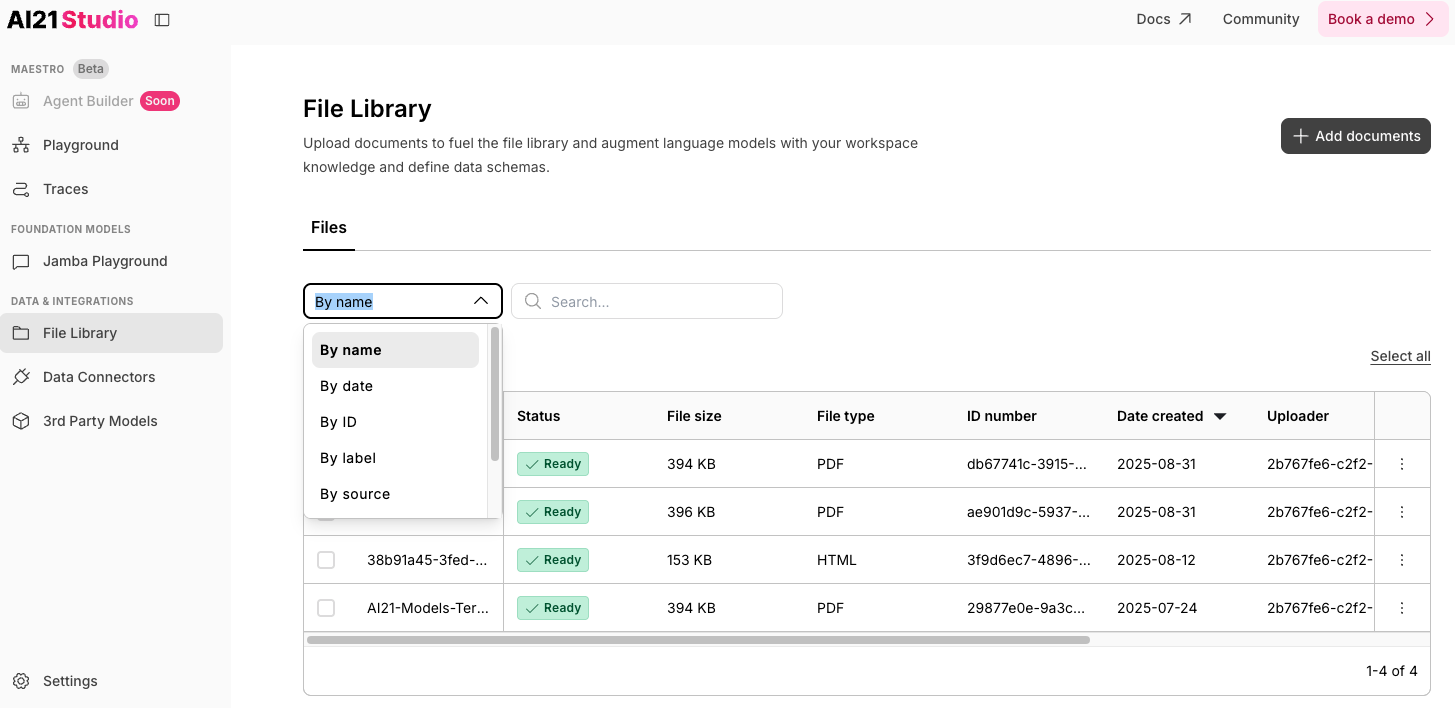Click Book a demo button
This screenshot has width=1455, height=708.
point(1383,19)
